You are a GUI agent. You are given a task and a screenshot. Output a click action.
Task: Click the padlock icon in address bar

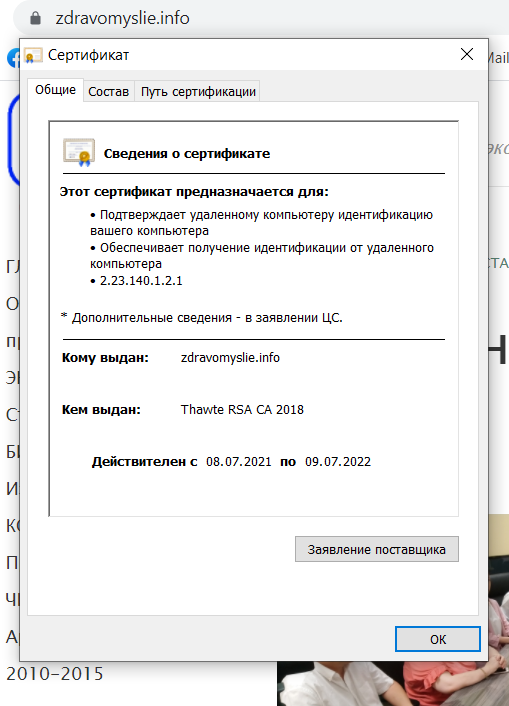click(35, 18)
